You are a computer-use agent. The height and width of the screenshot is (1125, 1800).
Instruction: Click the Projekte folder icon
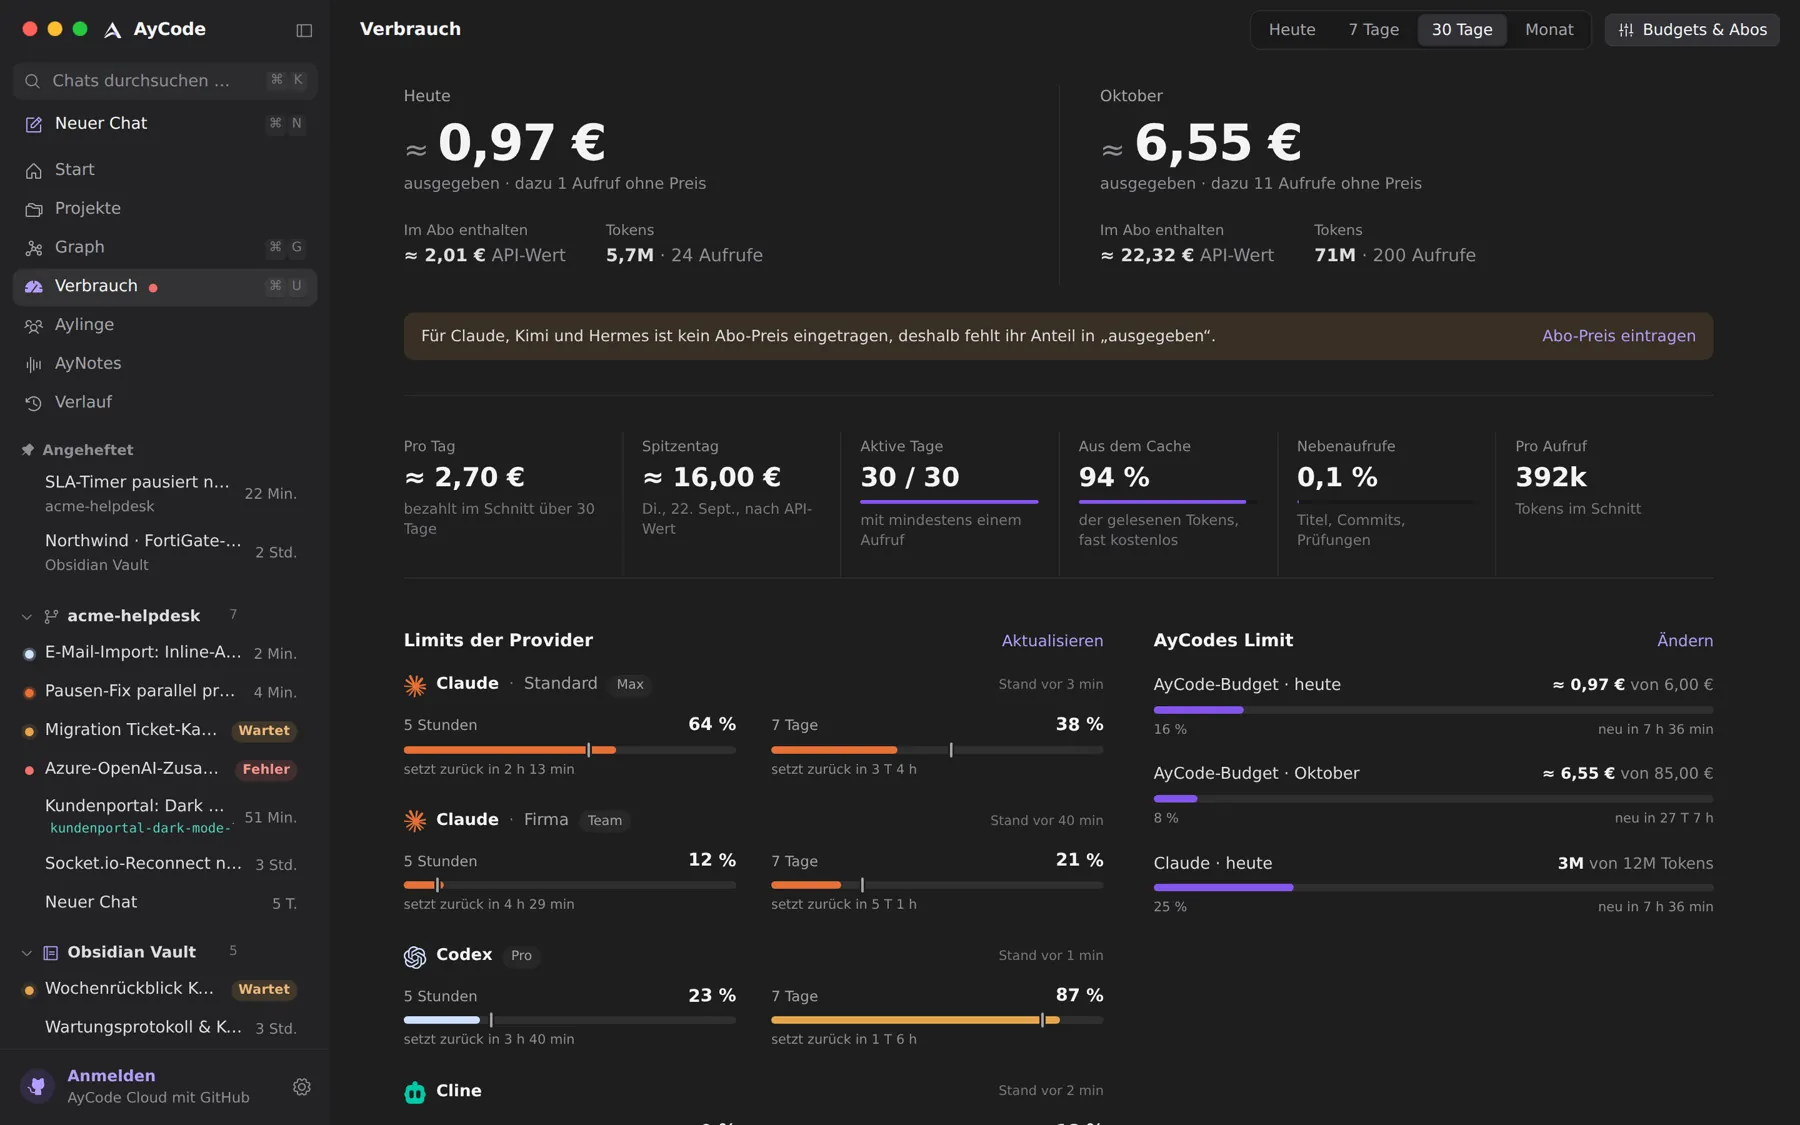(33, 209)
